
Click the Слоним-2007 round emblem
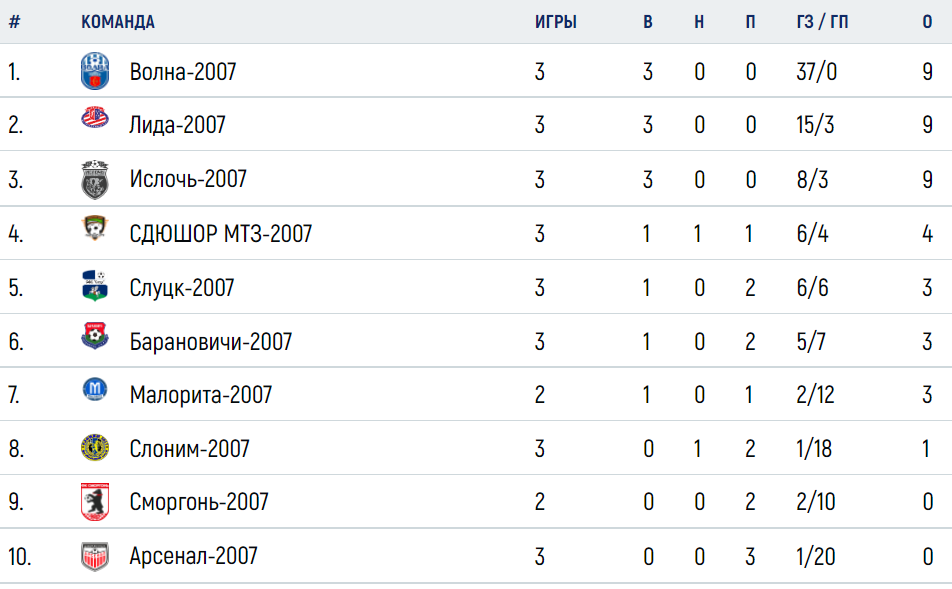pyautogui.click(x=95, y=448)
